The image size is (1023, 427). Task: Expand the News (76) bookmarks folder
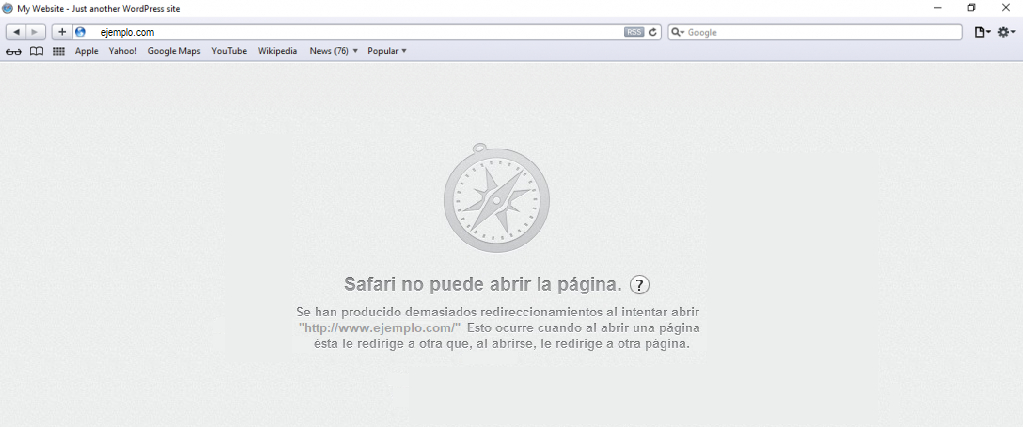[x=333, y=51]
